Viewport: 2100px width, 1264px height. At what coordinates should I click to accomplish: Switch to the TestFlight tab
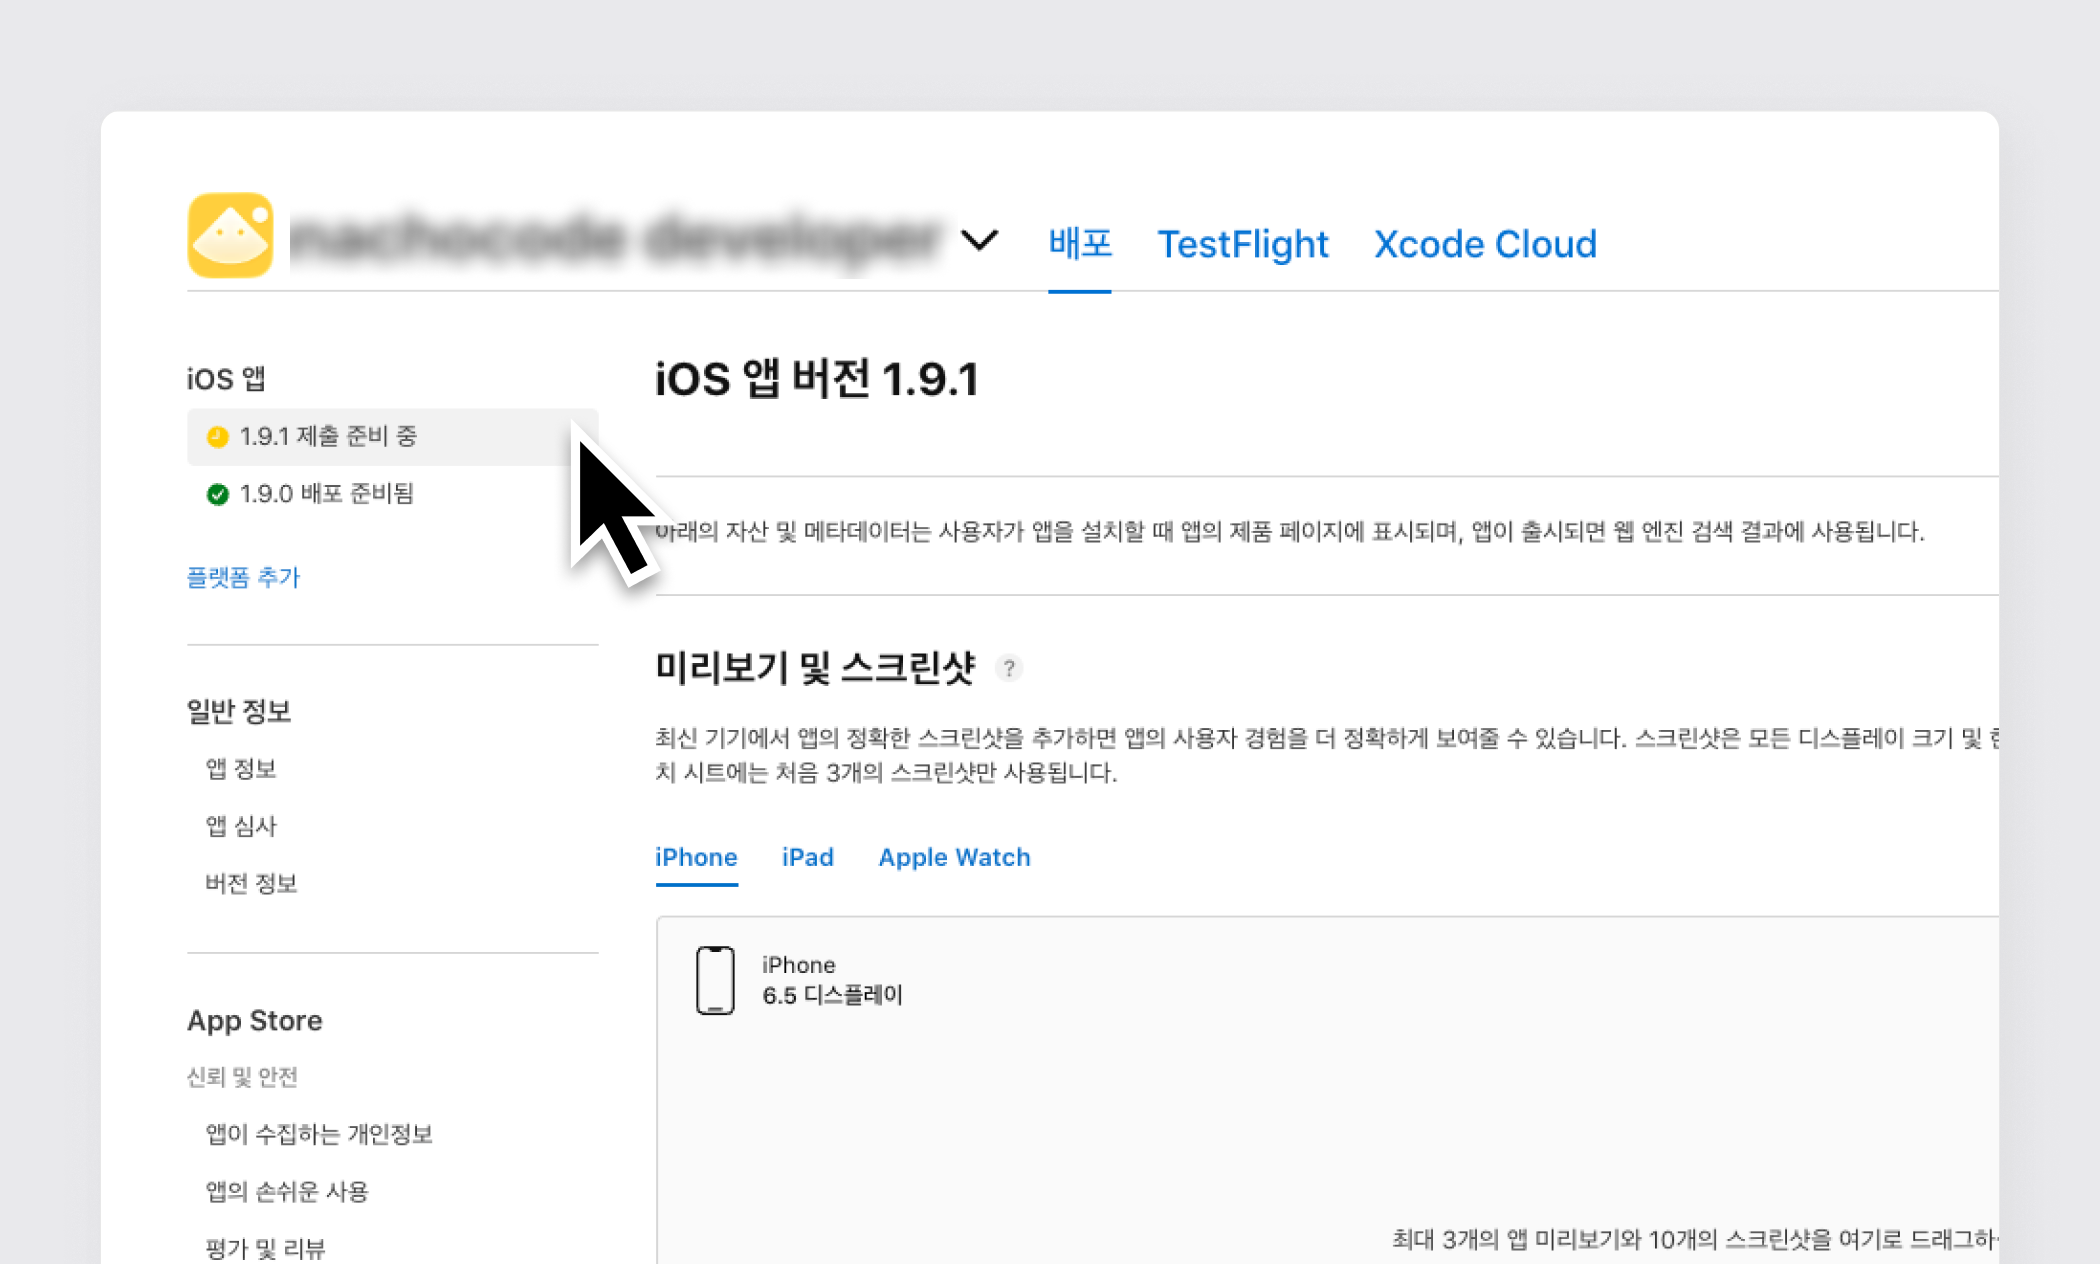click(x=1242, y=244)
